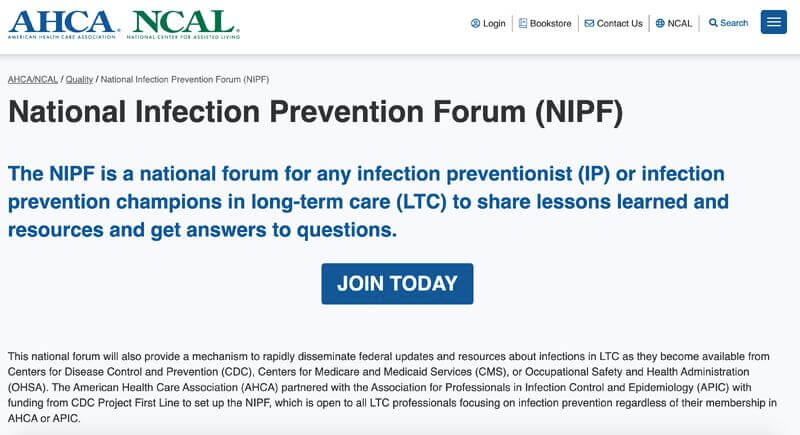Go to the Quality breadcrumb link
This screenshot has height=435, width=800.
79,79
